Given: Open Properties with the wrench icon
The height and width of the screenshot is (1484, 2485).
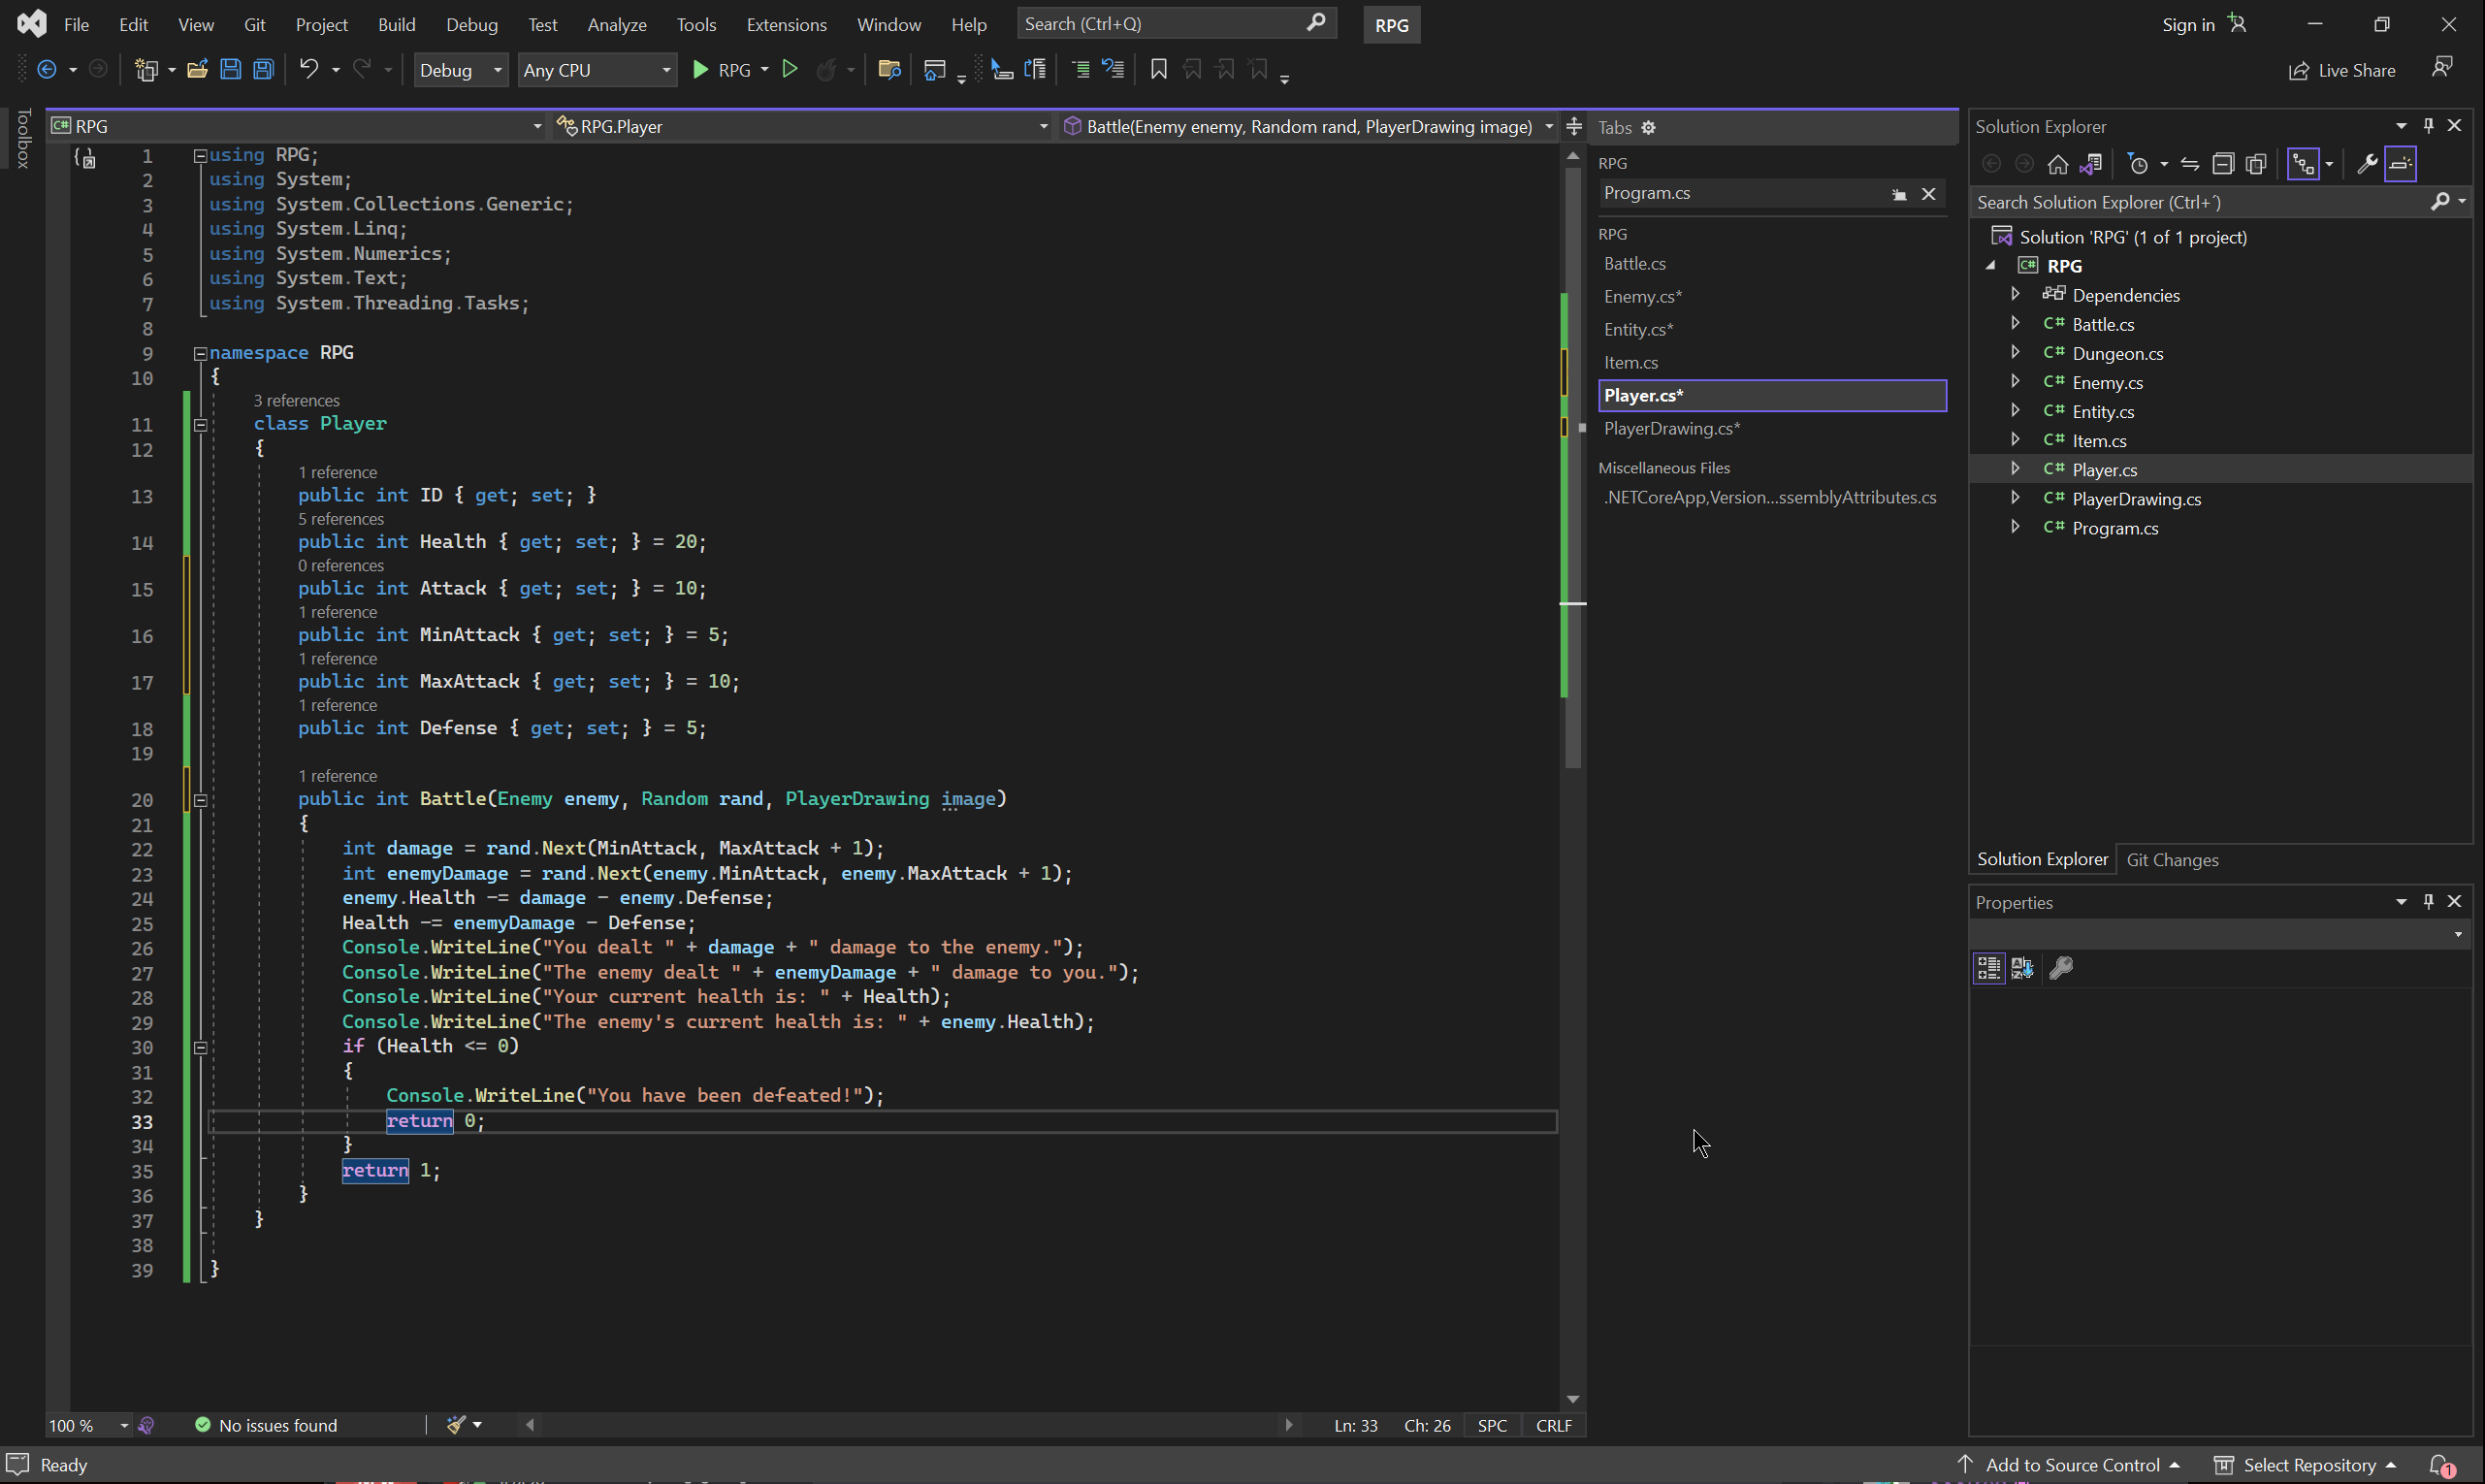Looking at the screenshot, I should 2366,164.
